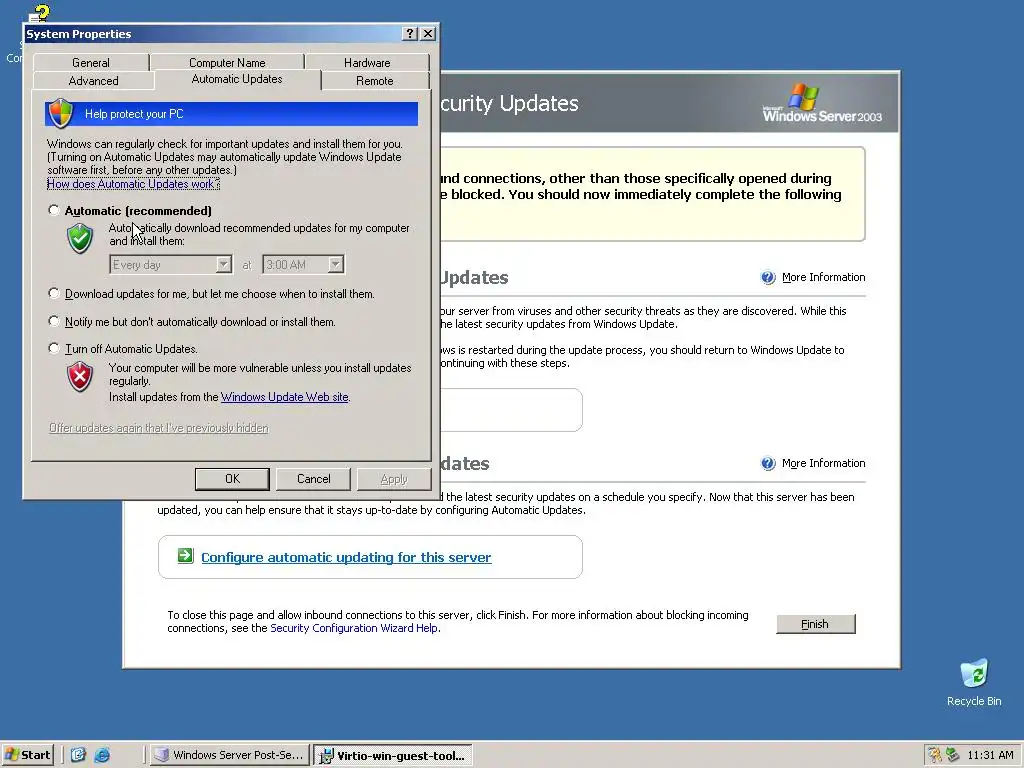Viewport: 1024px width, 768px height.
Task: Click upper More Information link
Action: click(824, 277)
